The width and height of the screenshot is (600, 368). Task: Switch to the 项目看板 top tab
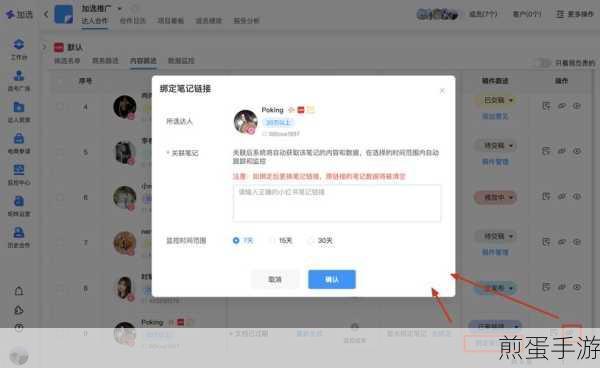[171, 21]
